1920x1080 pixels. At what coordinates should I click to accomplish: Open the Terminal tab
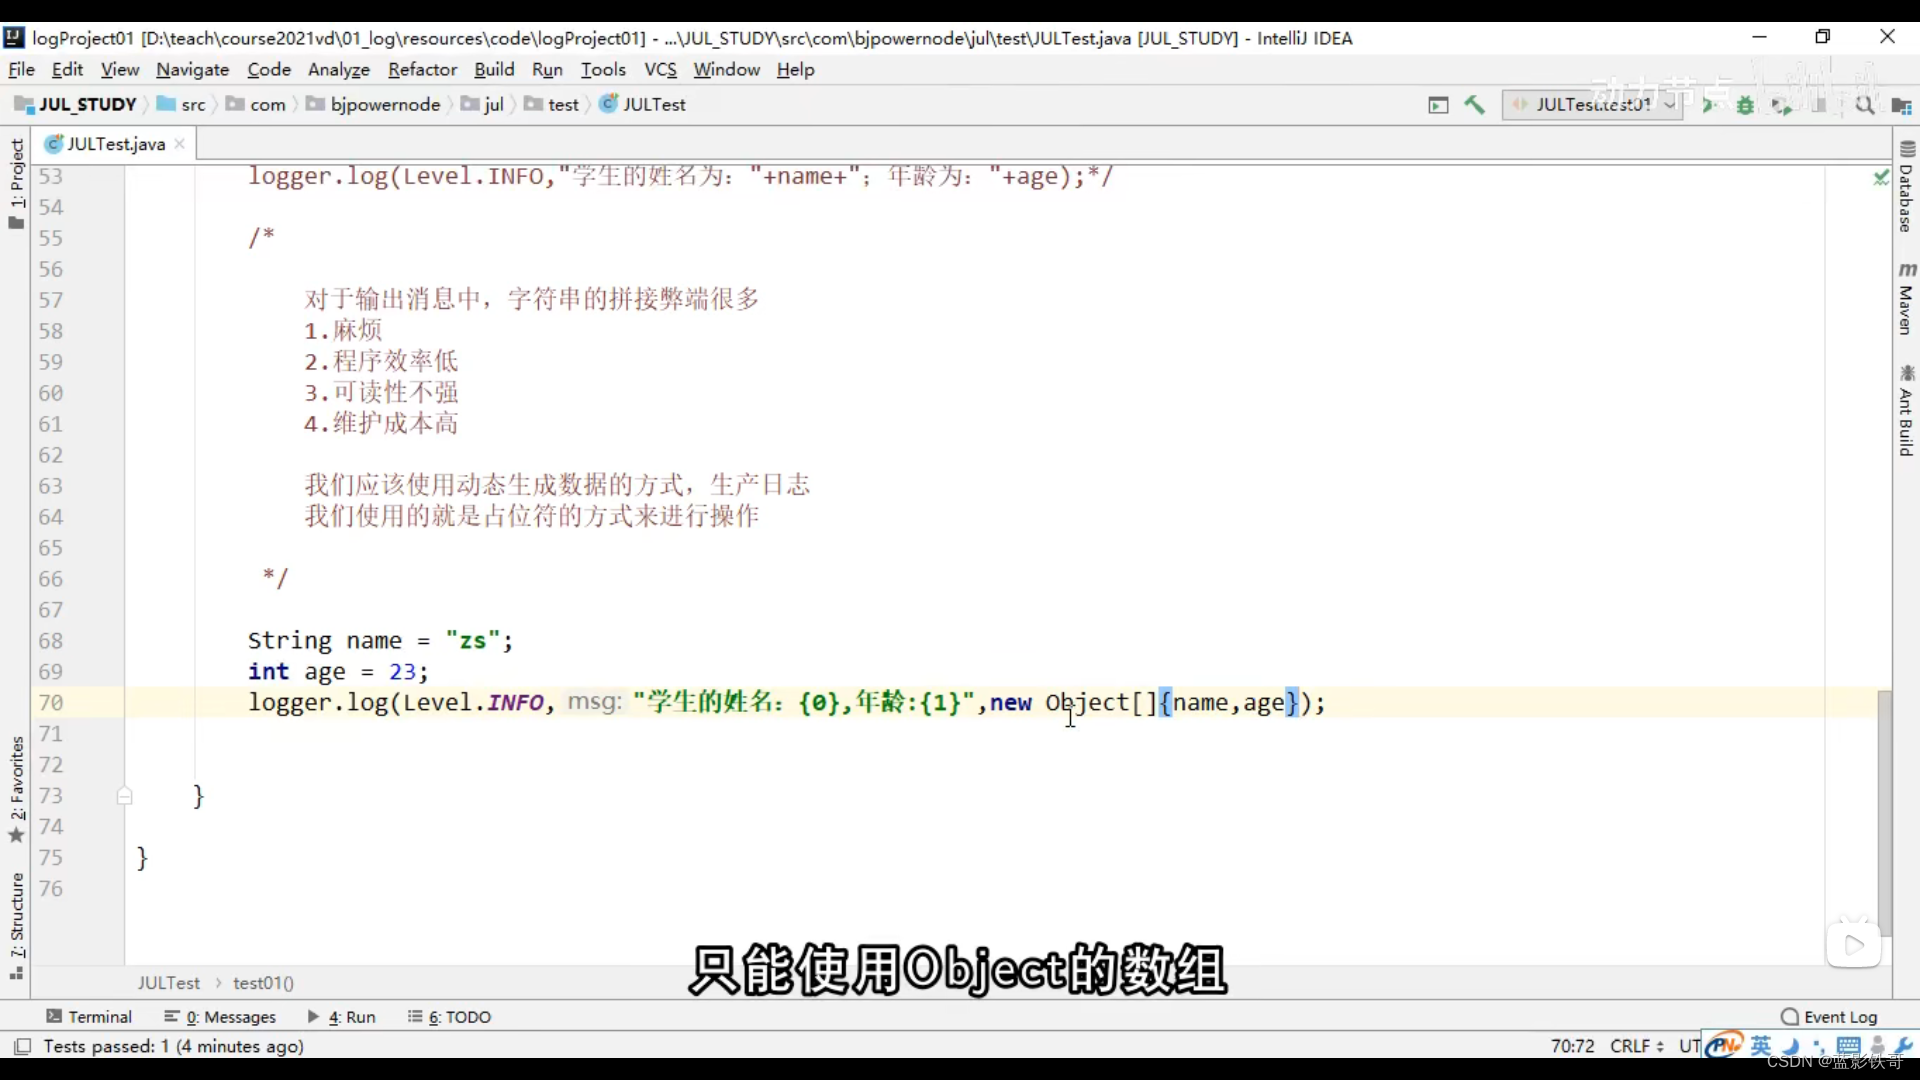click(90, 1015)
